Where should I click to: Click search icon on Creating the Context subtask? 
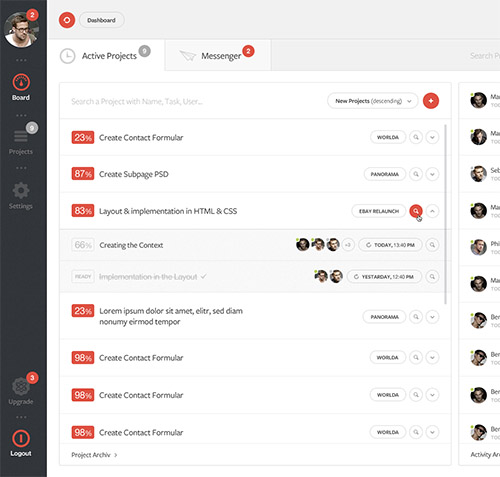pos(432,245)
